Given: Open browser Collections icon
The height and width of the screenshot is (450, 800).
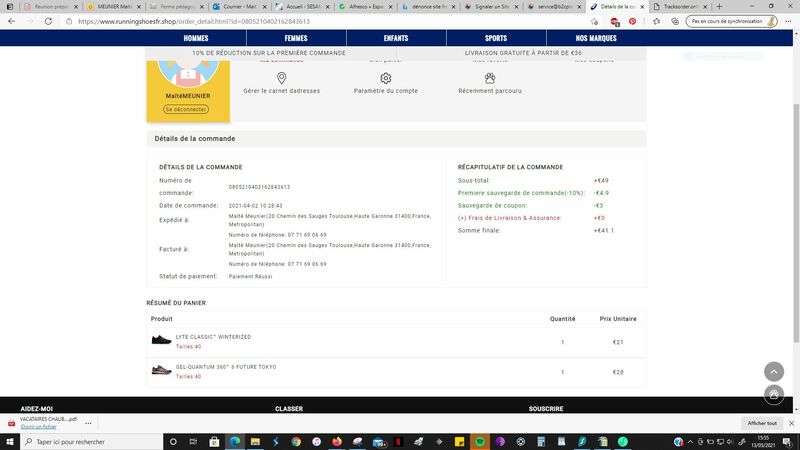Looking at the screenshot, I should 675,21.
